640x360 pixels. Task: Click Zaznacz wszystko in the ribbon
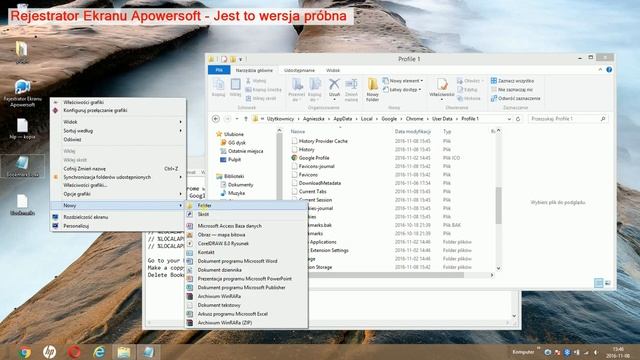(x=512, y=81)
